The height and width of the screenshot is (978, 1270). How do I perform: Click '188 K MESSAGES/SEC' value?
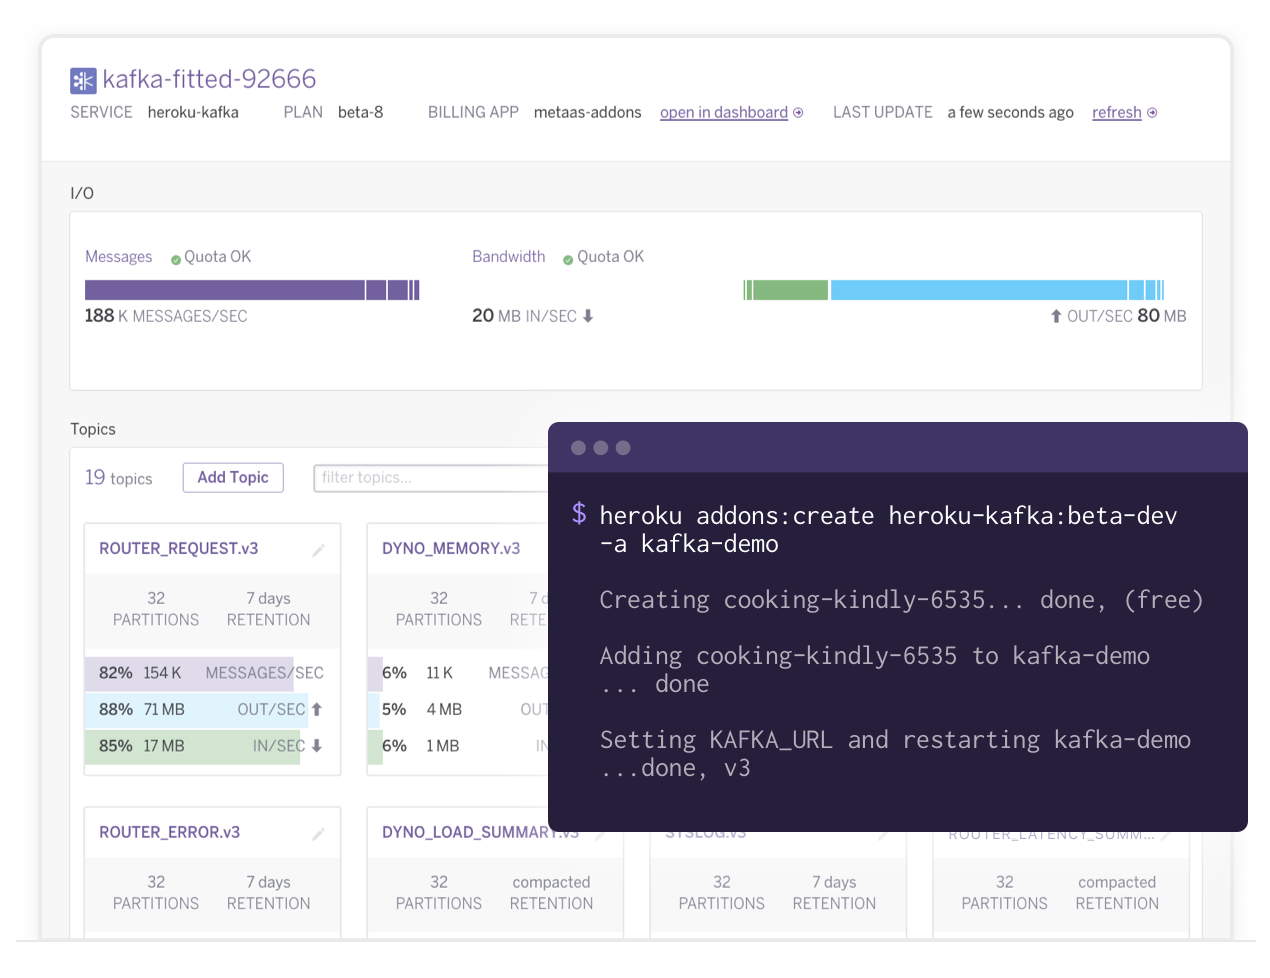pos(166,316)
